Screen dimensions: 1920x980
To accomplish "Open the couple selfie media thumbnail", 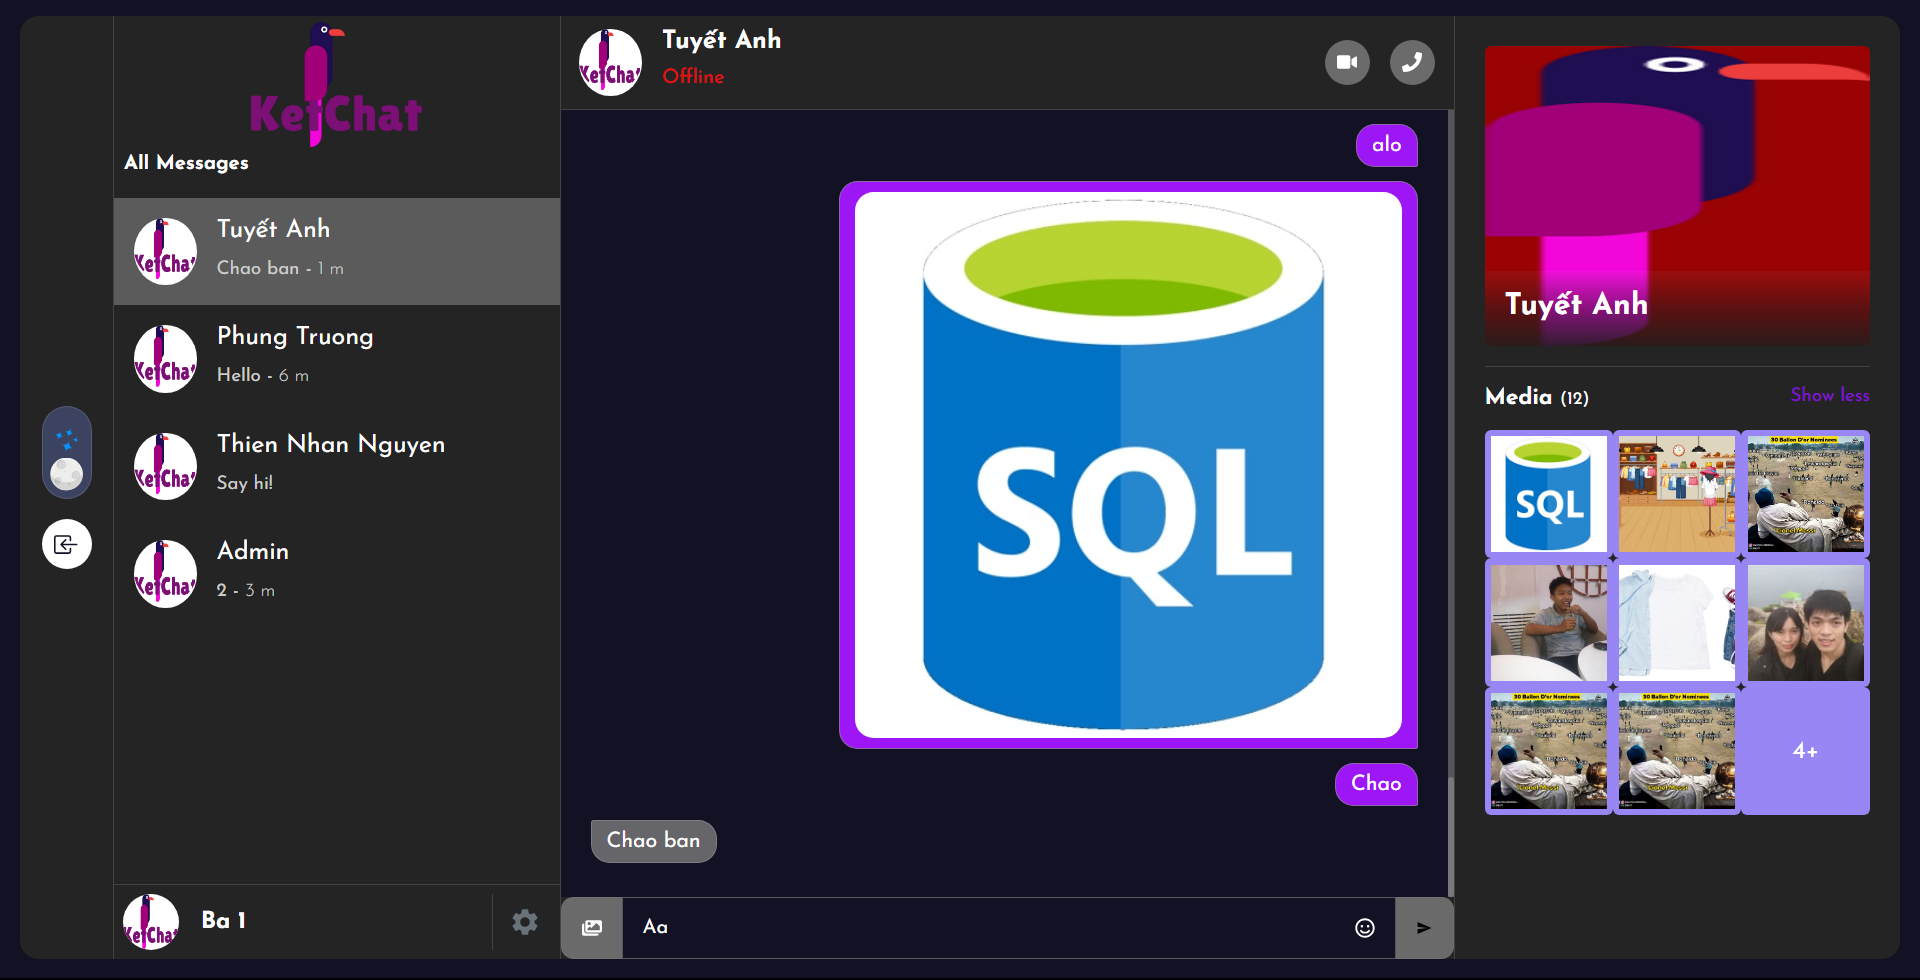I will (1806, 622).
